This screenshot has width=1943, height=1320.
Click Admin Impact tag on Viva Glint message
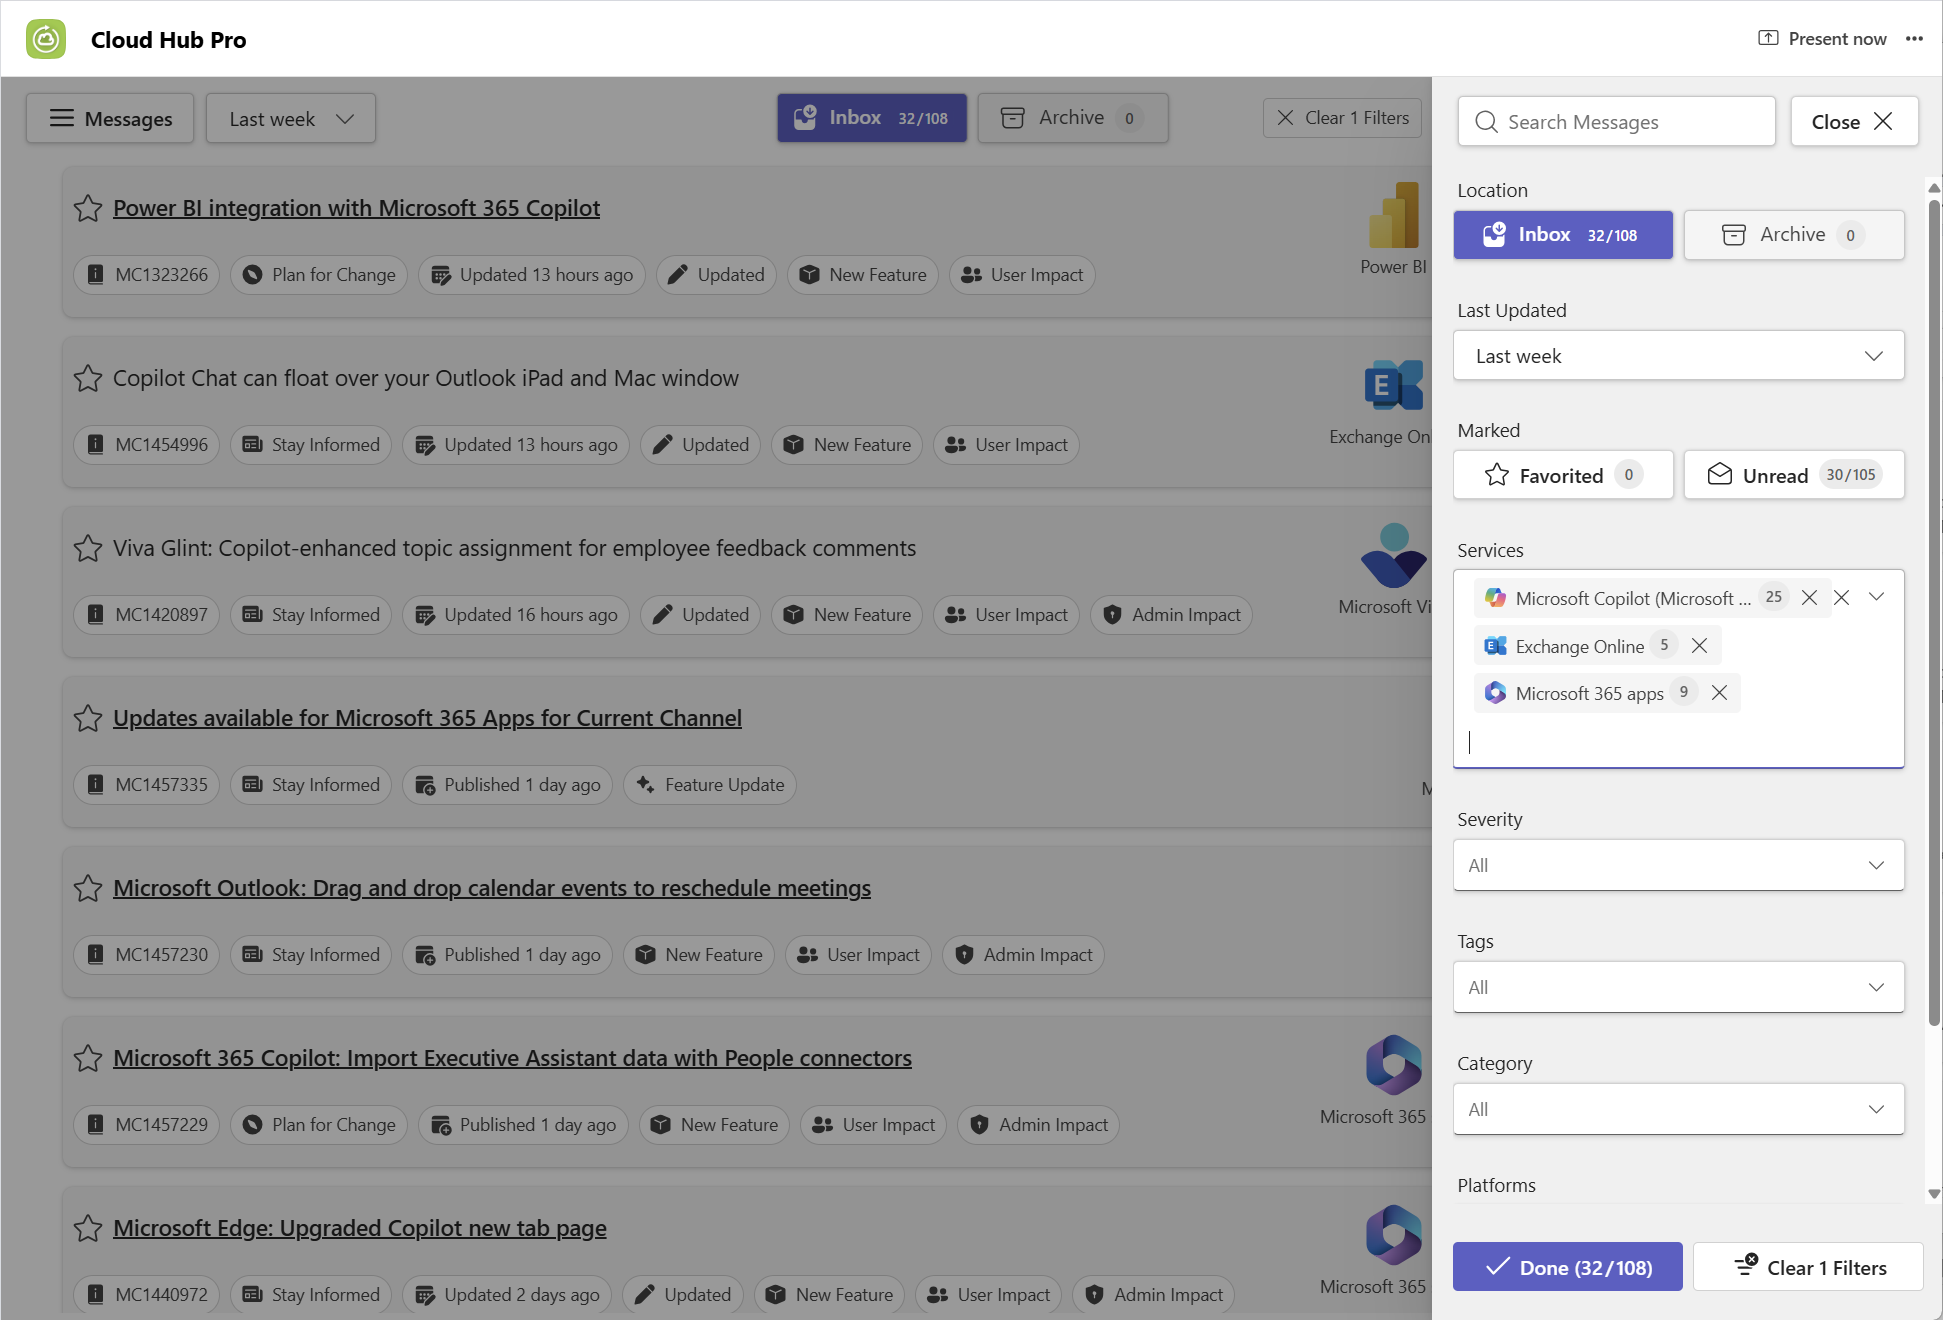coord(1172,615)
